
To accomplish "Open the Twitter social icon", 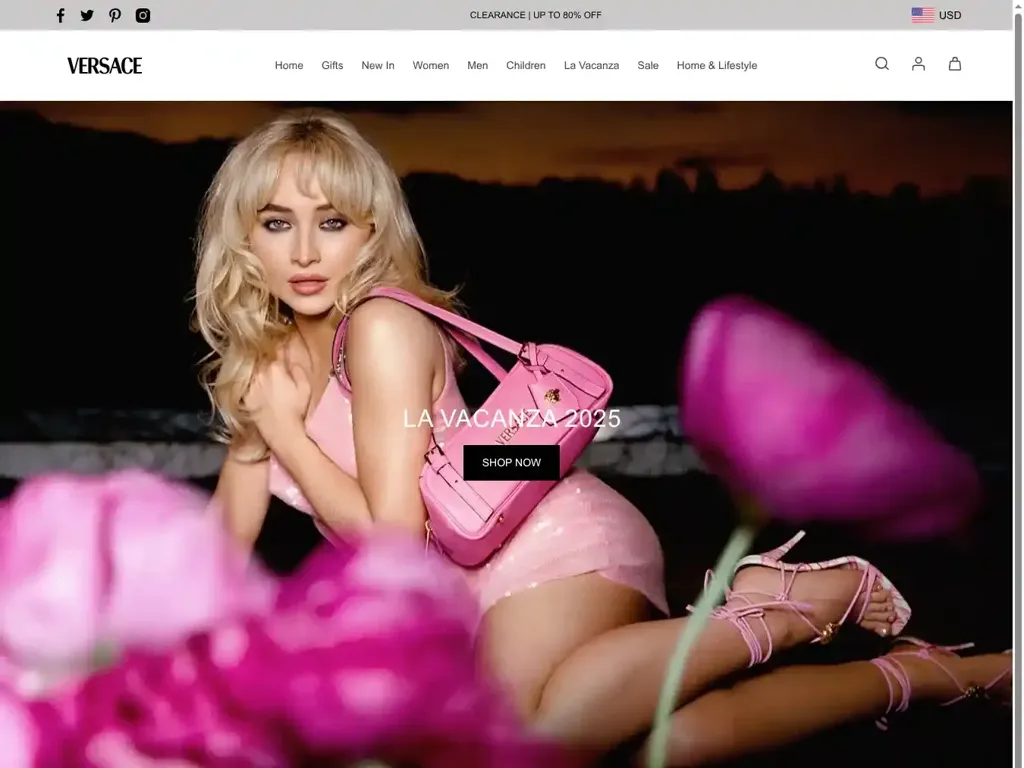I will [x=87, y=15].
